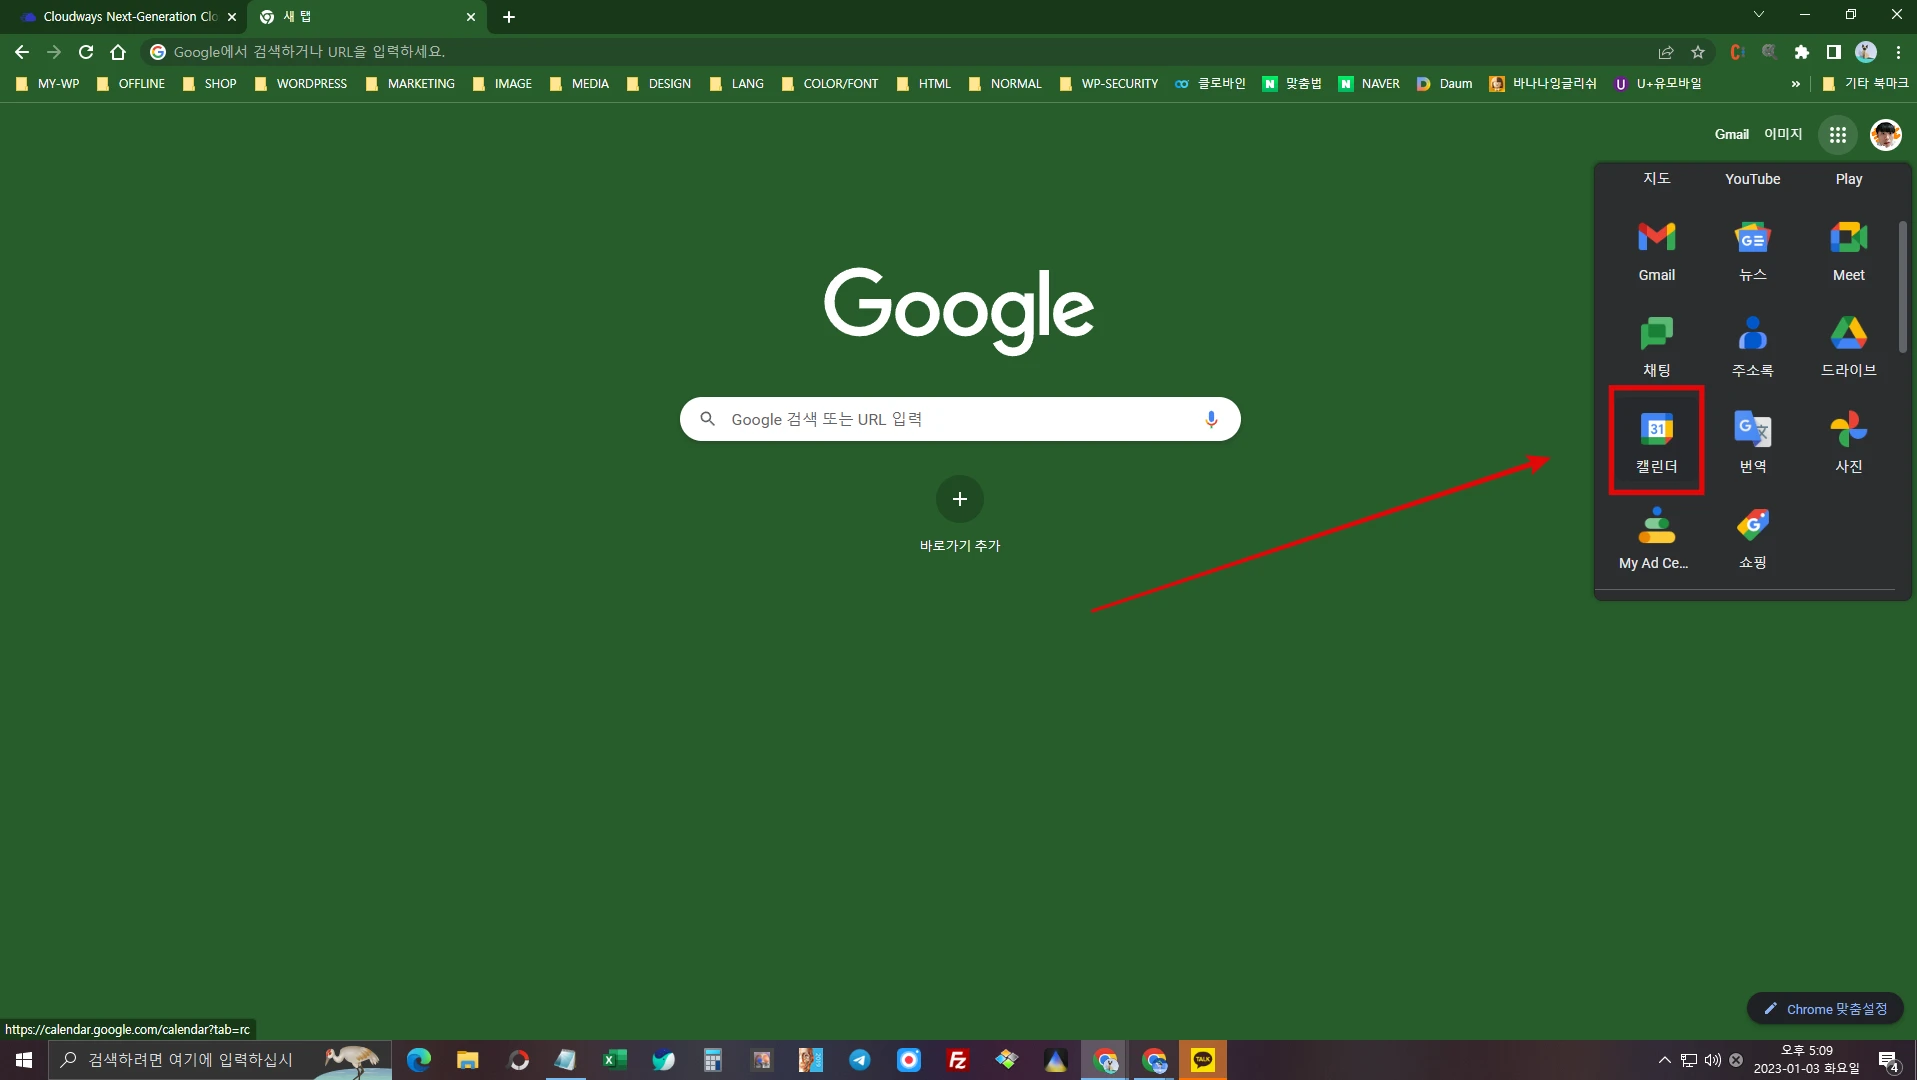Open the Gmail app from the apps panel

pyautogui.click(x=1656, y=251)
